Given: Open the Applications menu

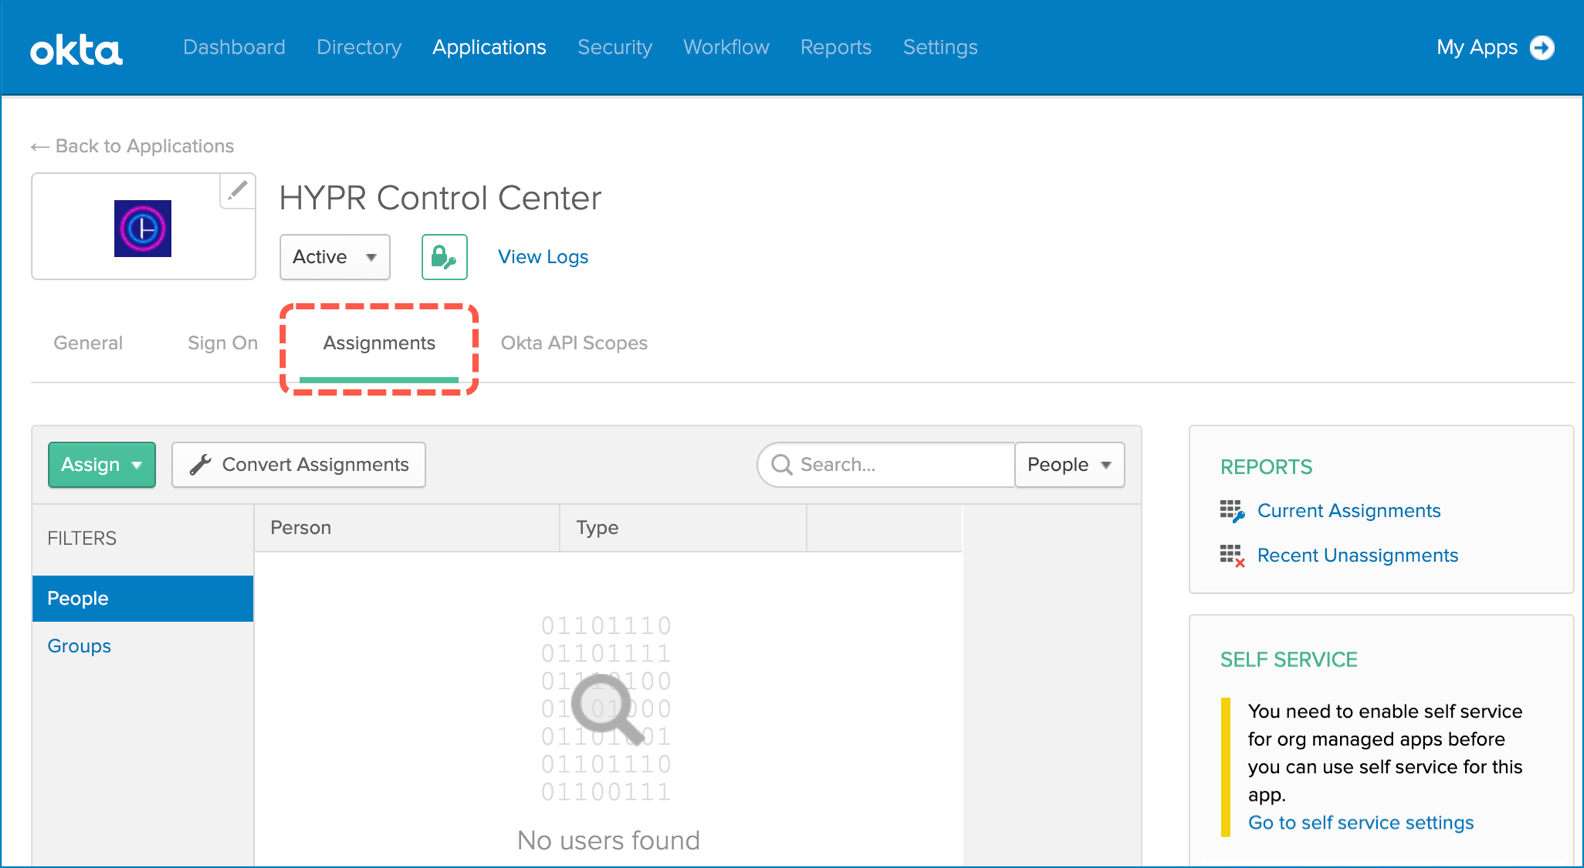Looking at the screenshot, I should (489, 47).
